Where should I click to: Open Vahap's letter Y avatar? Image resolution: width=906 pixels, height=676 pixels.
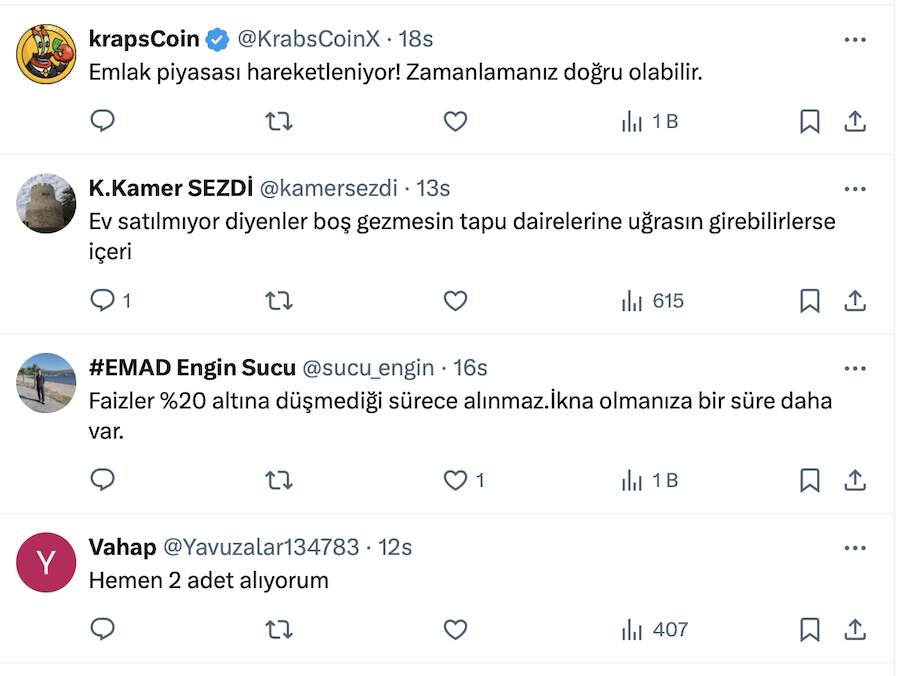click(47, 563)
